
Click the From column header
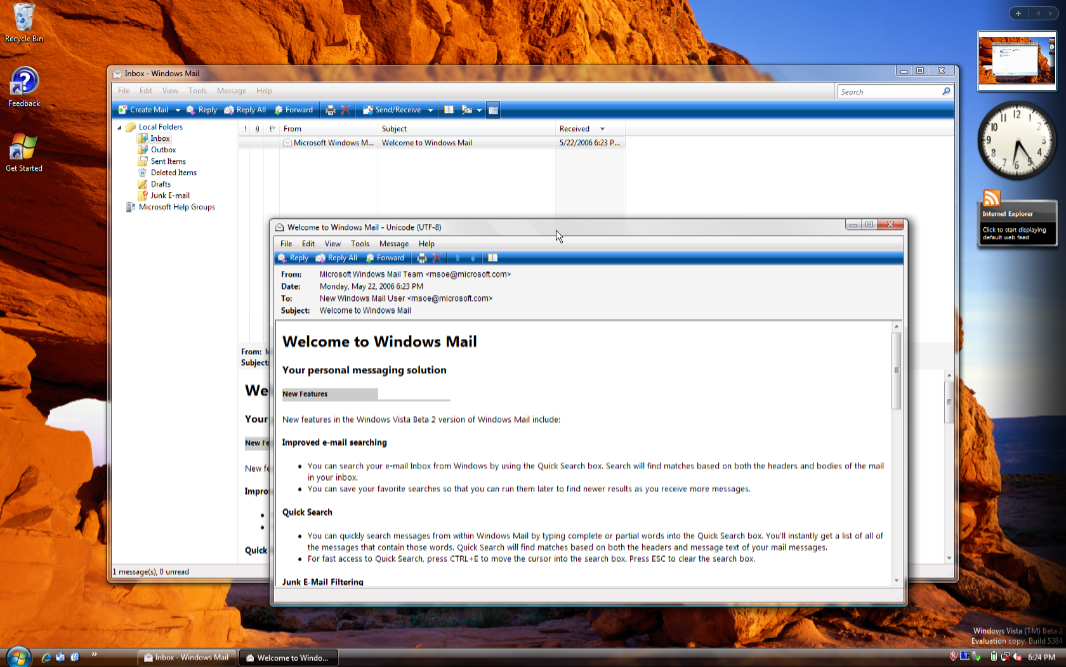(328, 129)
